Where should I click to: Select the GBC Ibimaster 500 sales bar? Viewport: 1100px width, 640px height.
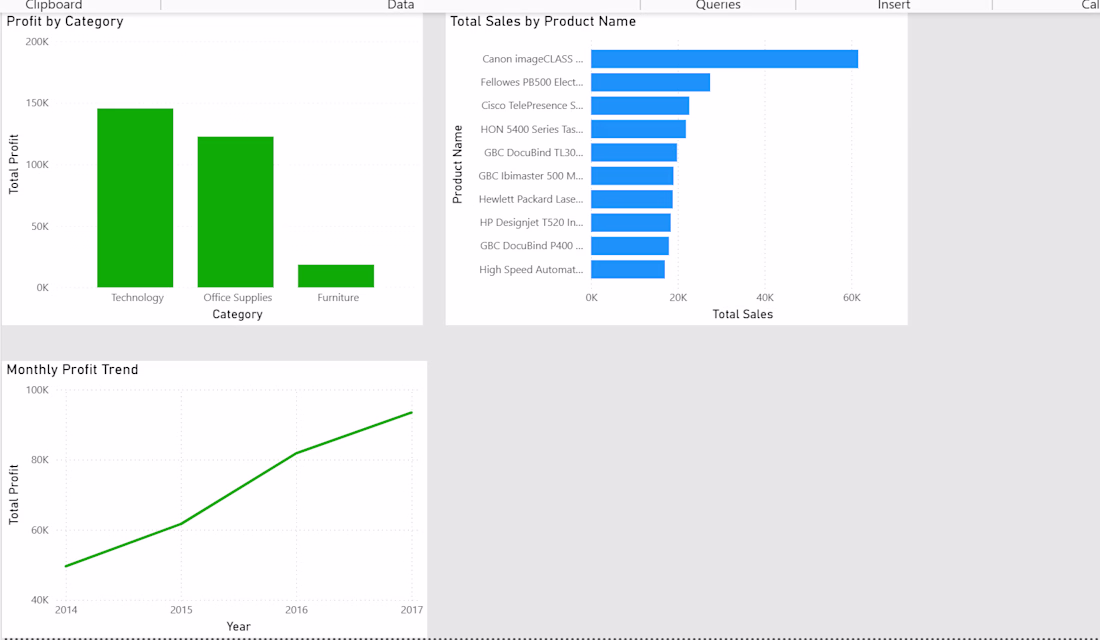coord(632,175)
